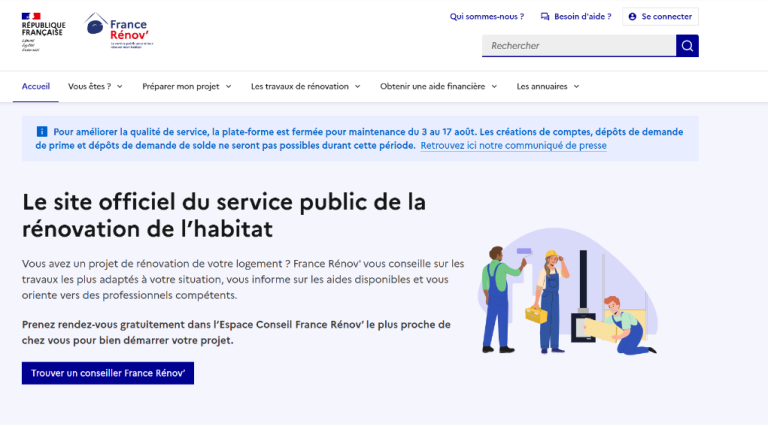Click the user icon next to Se connecter
Screen dimensions: 768x426
[x=632, y=17]
